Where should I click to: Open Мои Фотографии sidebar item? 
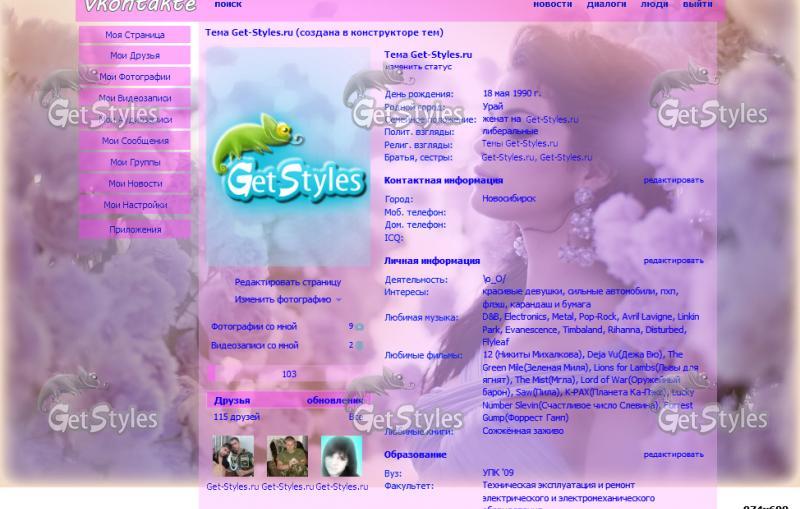[135, 77]
